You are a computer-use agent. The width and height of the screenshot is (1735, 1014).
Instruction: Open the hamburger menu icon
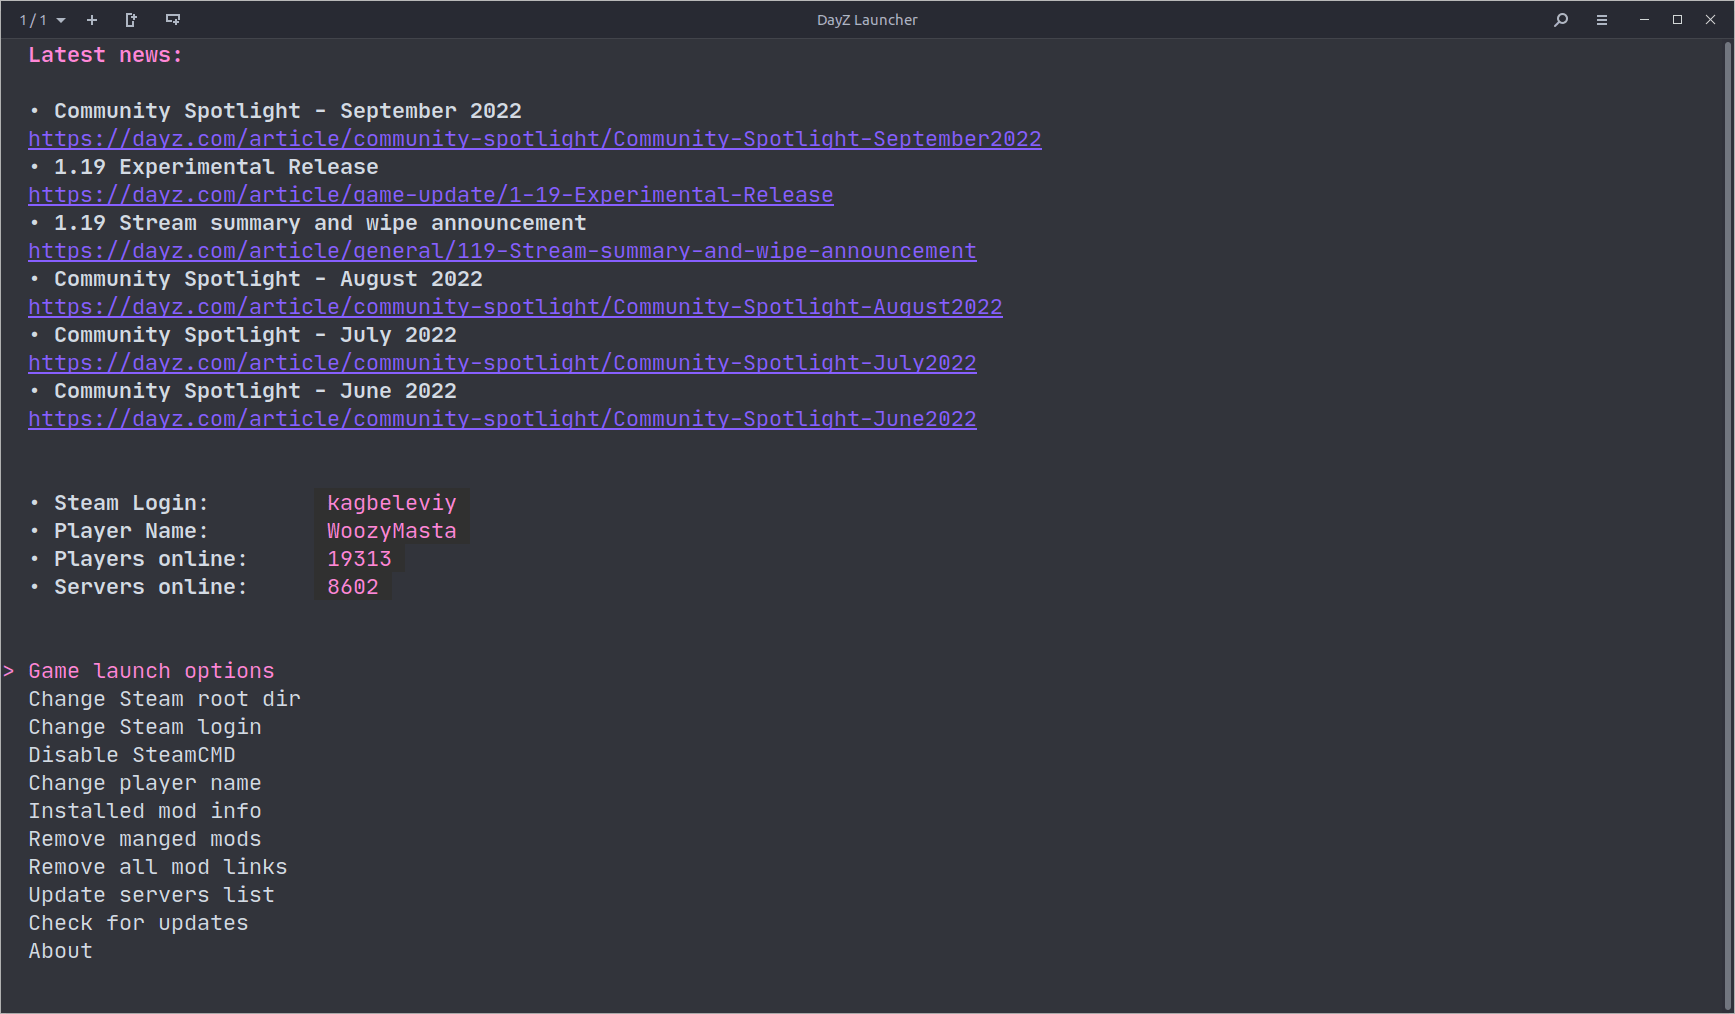[1602, 20]
